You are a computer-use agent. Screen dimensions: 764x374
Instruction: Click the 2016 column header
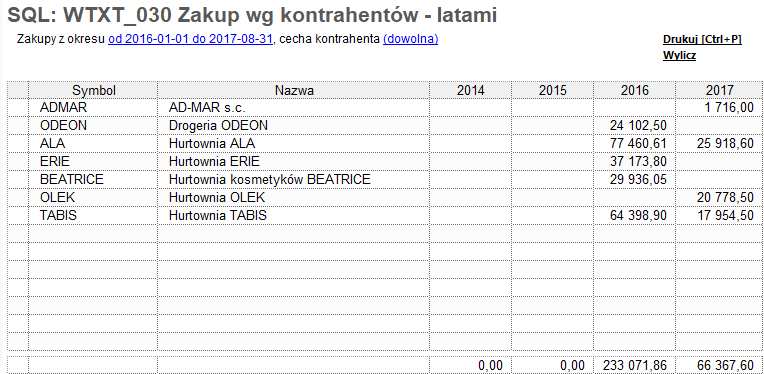[x=635, y=90]
